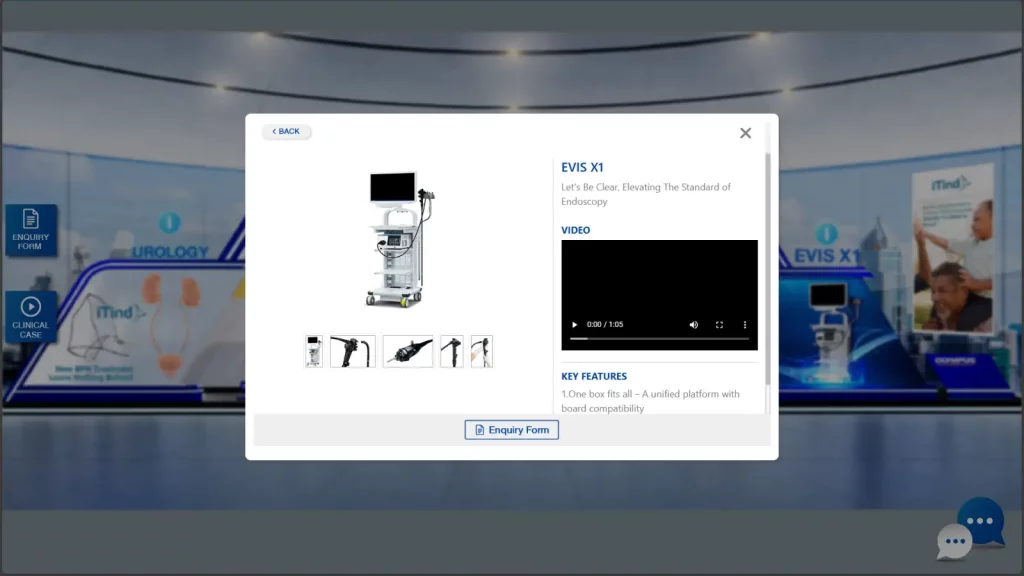Enter fullscreen mode on the video

[719, 325]
